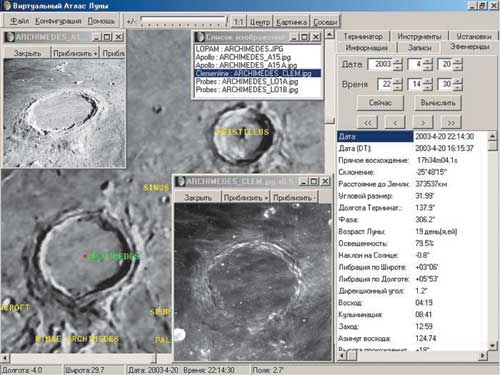This screenshot has width=500, height=375.
Task: Click Закрыть in the ARCHIMEDES_A15 window
Action: point(27,53)
